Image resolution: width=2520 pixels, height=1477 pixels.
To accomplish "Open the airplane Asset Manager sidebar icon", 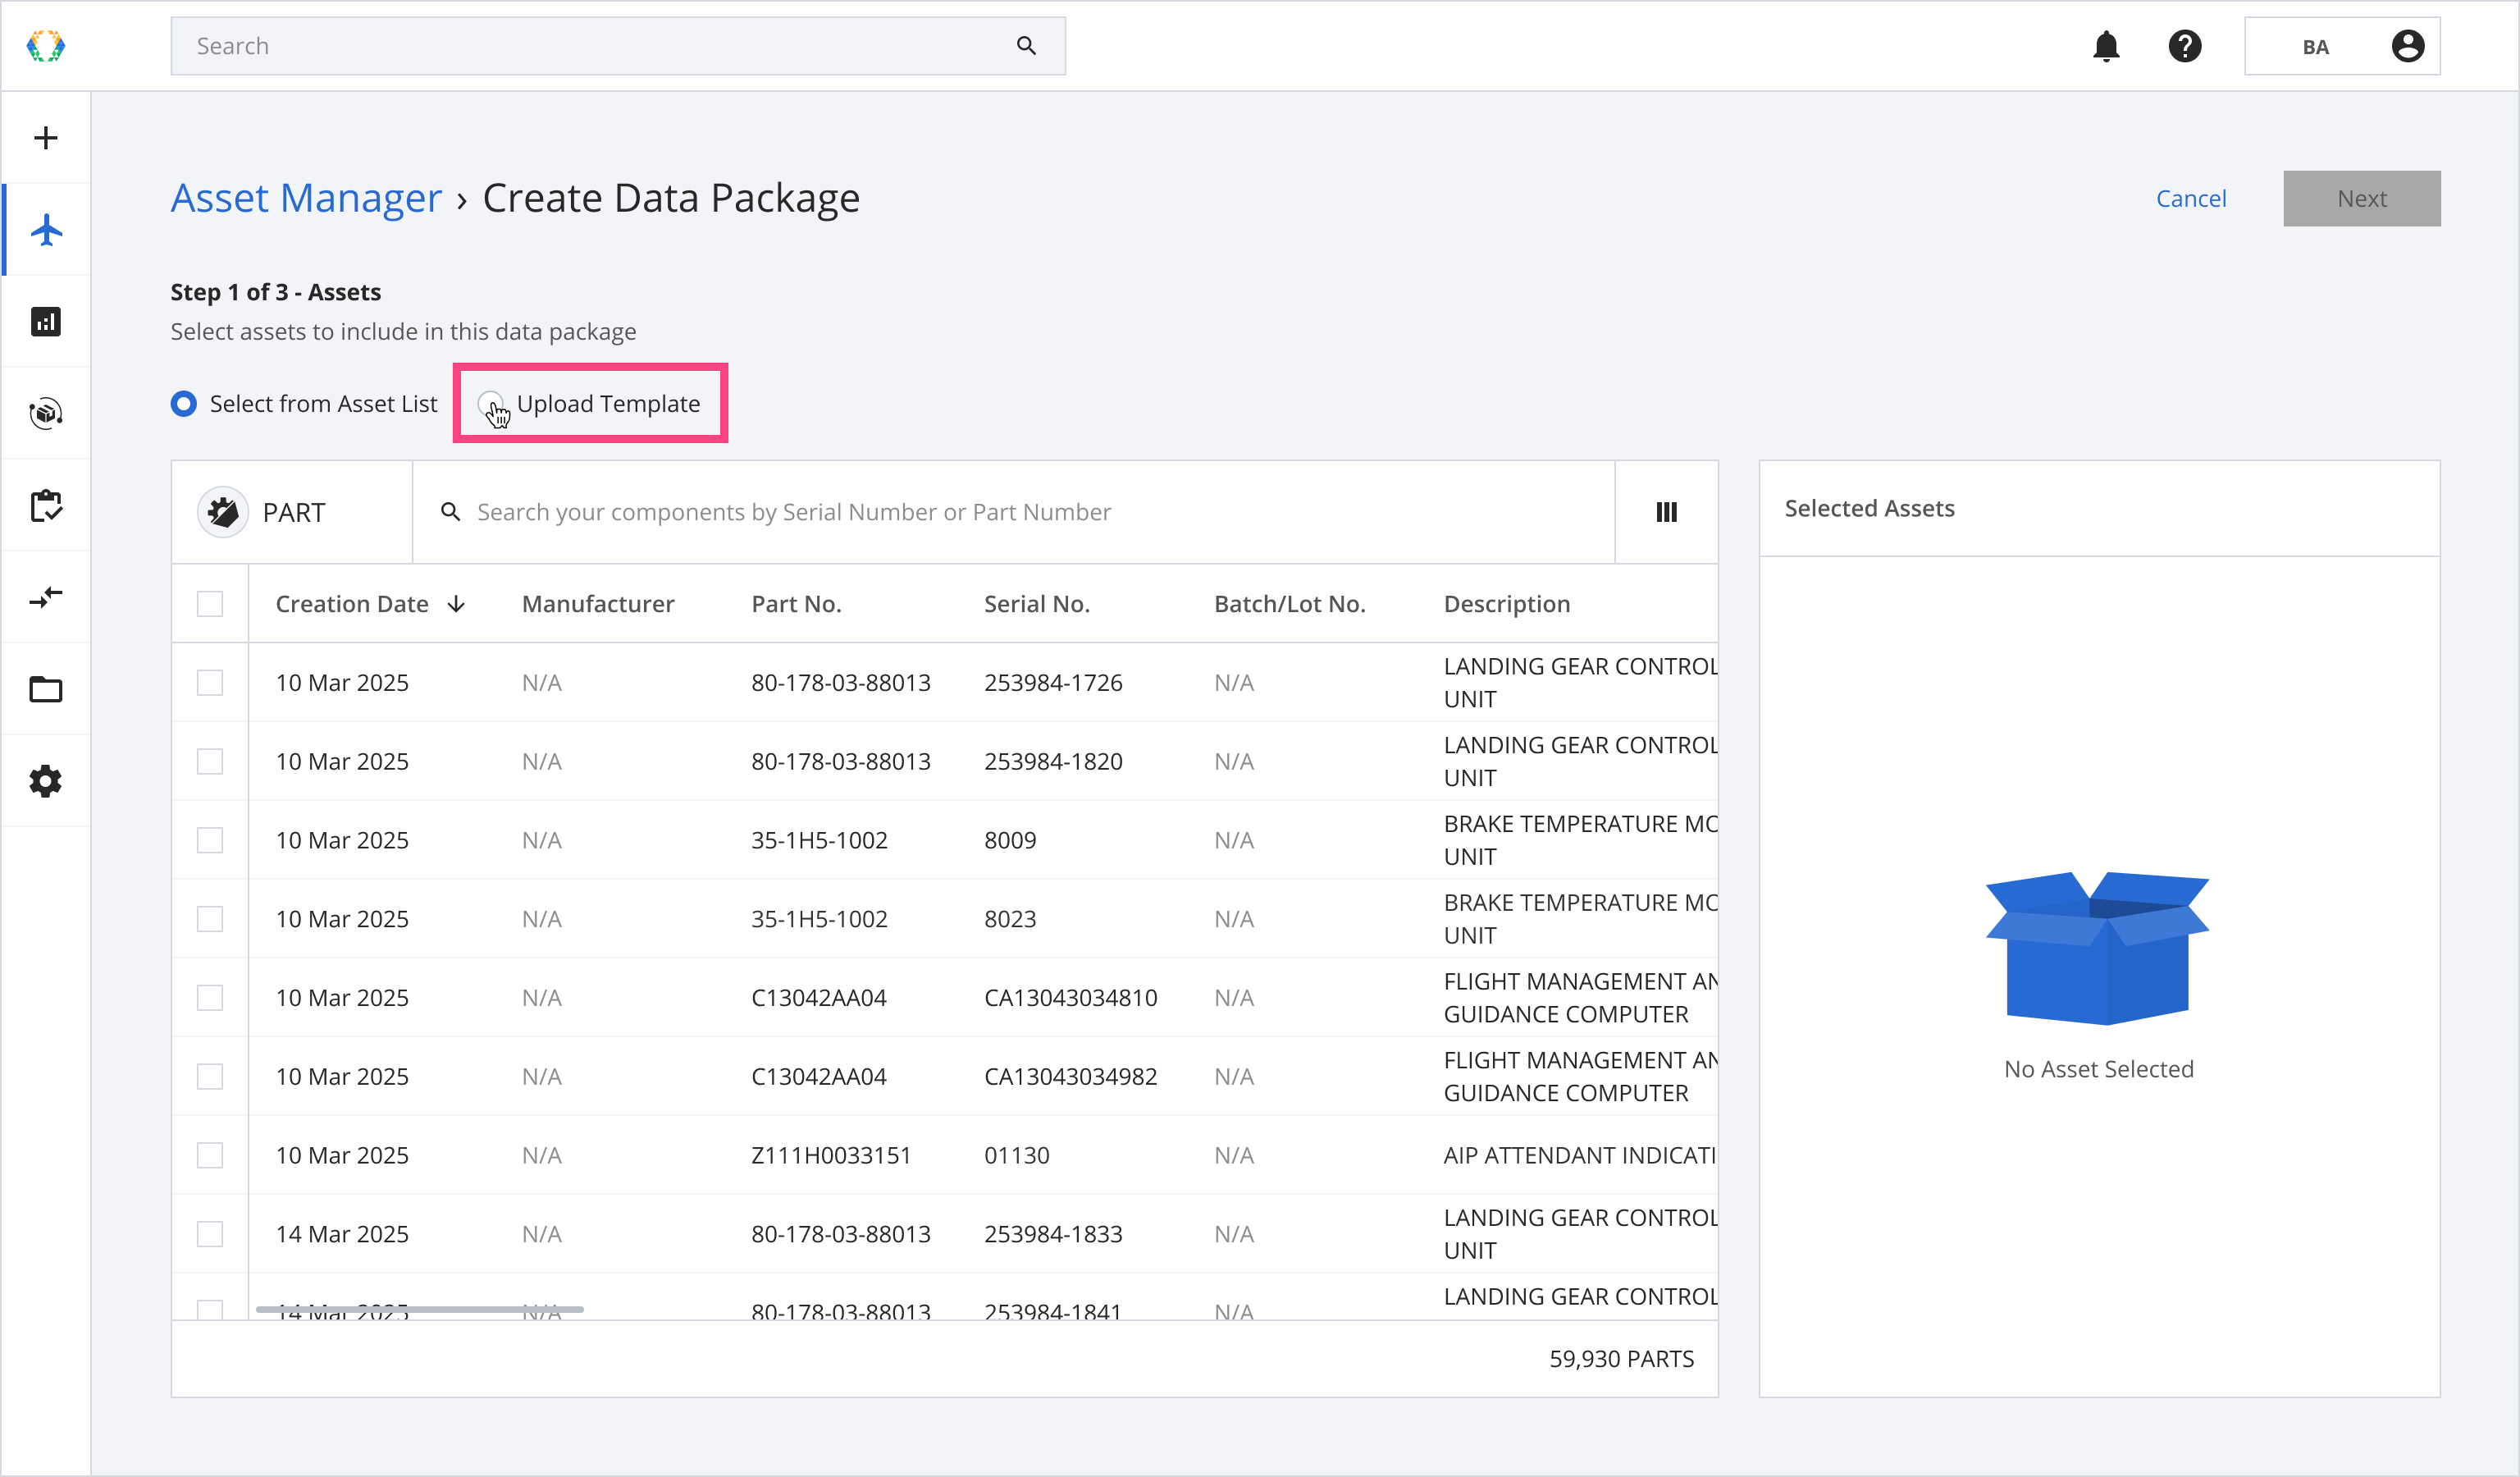I will coord(46,230).
